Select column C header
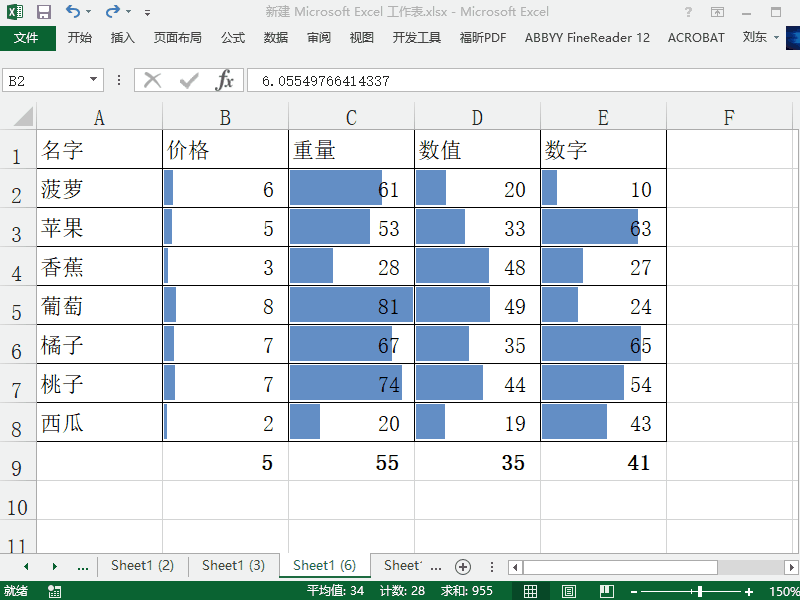The width and height of the screenshot is (800, 600). pos(351,117)
